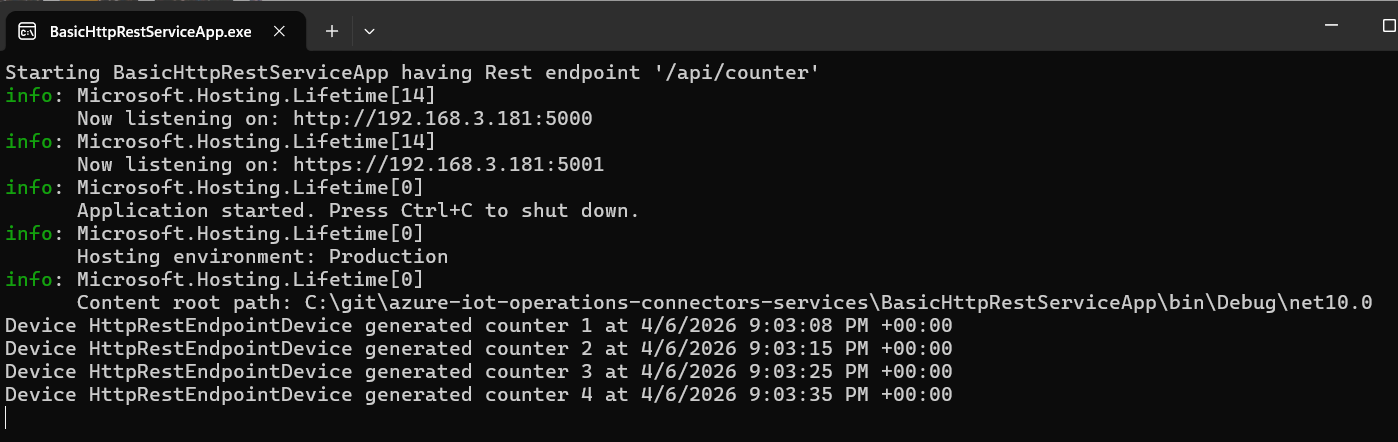
Task: Click the http://192.168.3.181:5000 URL
Action: click(442, 119)
